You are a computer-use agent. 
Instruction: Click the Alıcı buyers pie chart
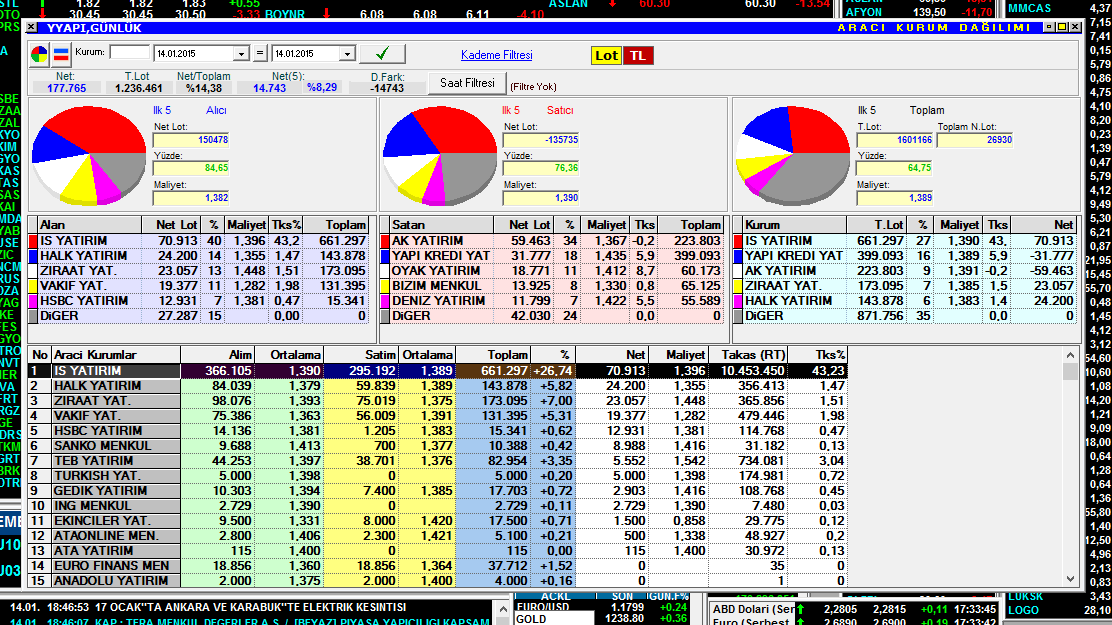pos(91,154)
